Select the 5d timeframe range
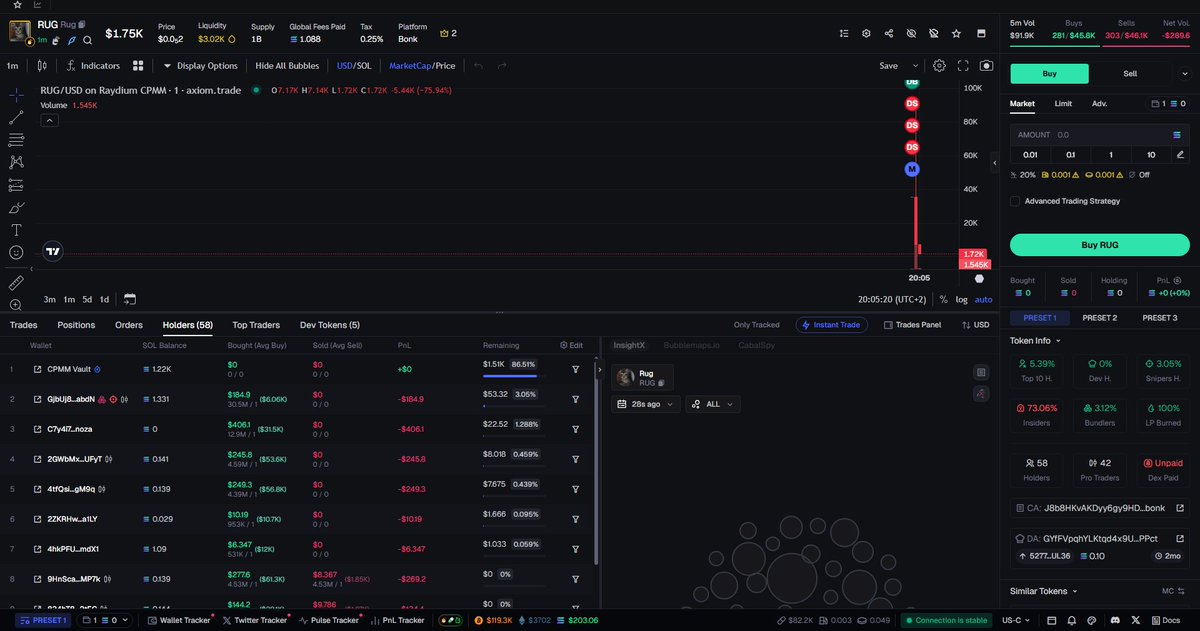The height and width of the screenshot is (631, 1200). coord(87,299)
